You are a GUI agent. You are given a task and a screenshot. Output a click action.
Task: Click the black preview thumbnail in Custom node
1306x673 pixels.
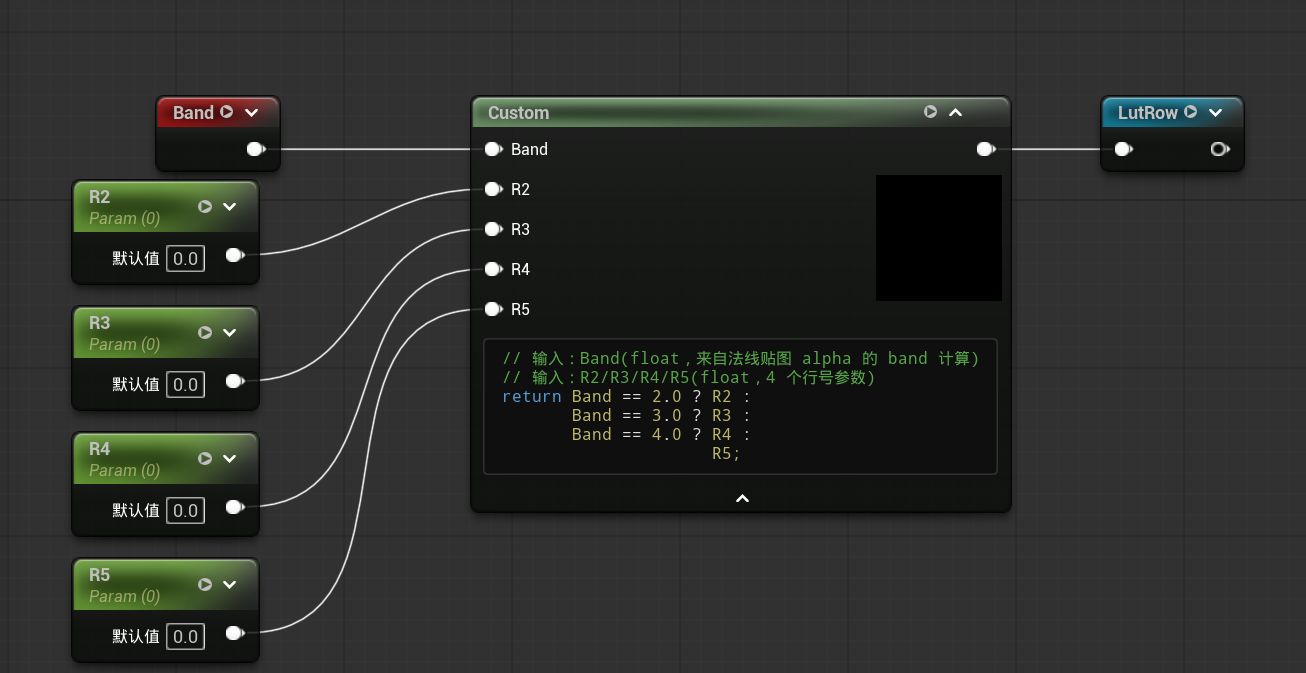939,238
